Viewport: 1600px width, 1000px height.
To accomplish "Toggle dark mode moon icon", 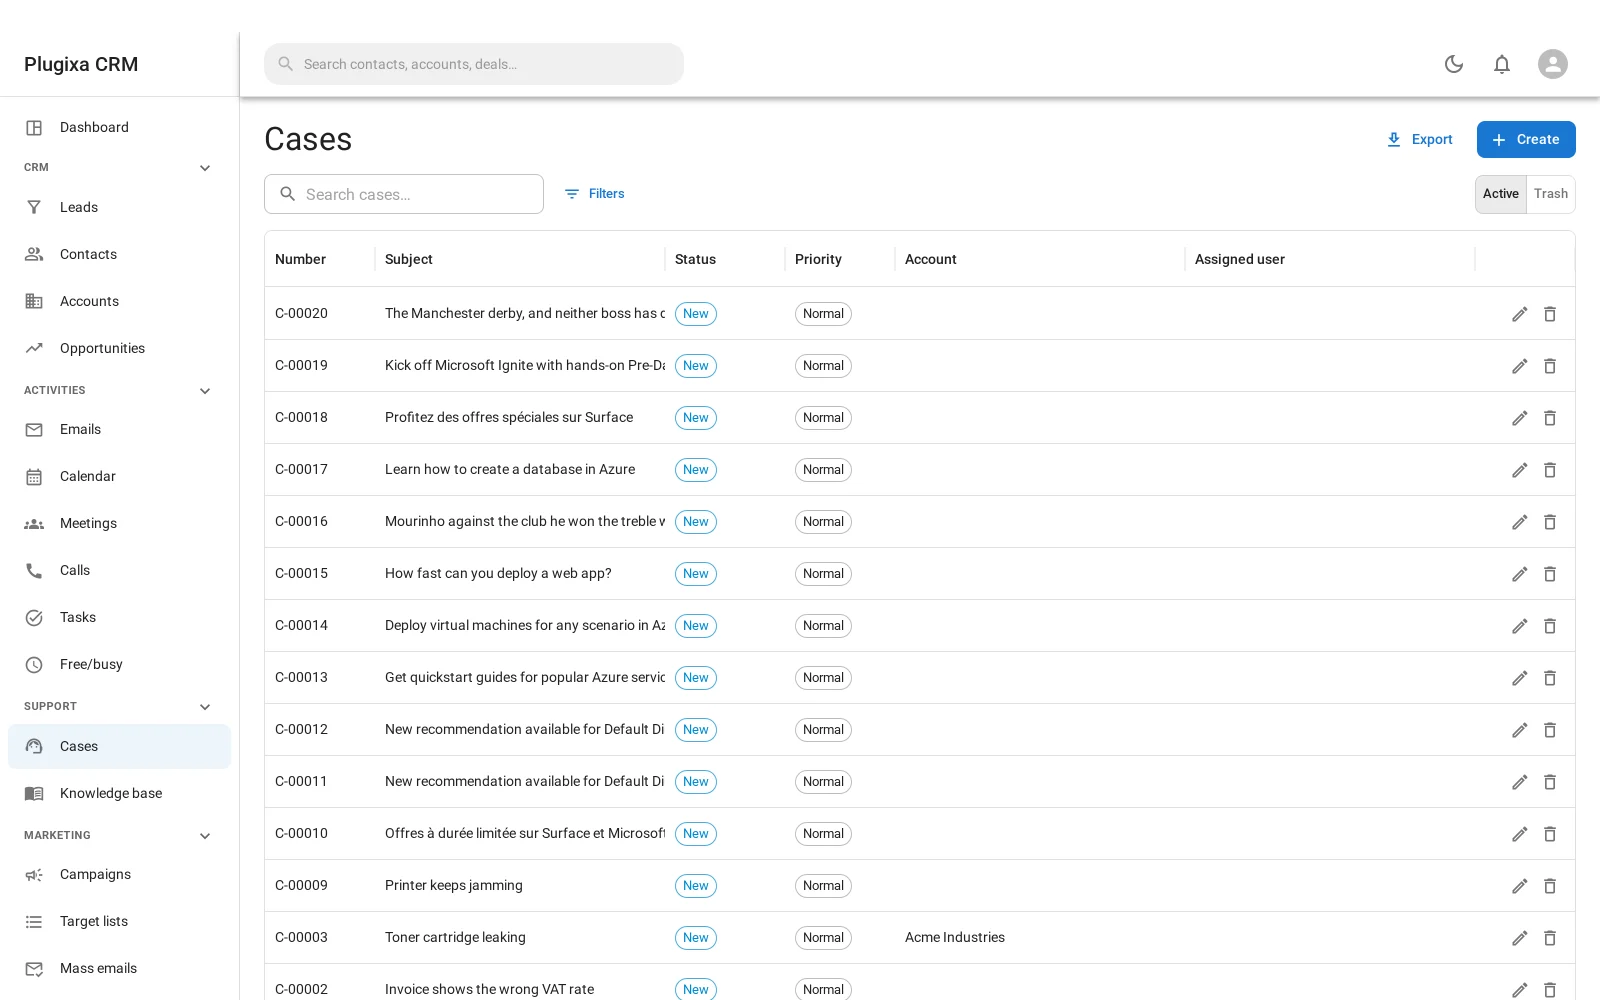I will [1454, 64].
